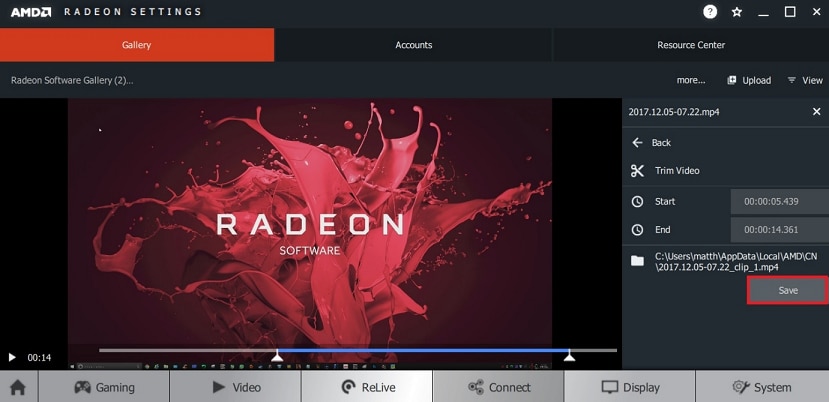The image size is (829, 402).
Task: Click the Trim Video scissors icon
Action: 637,170
